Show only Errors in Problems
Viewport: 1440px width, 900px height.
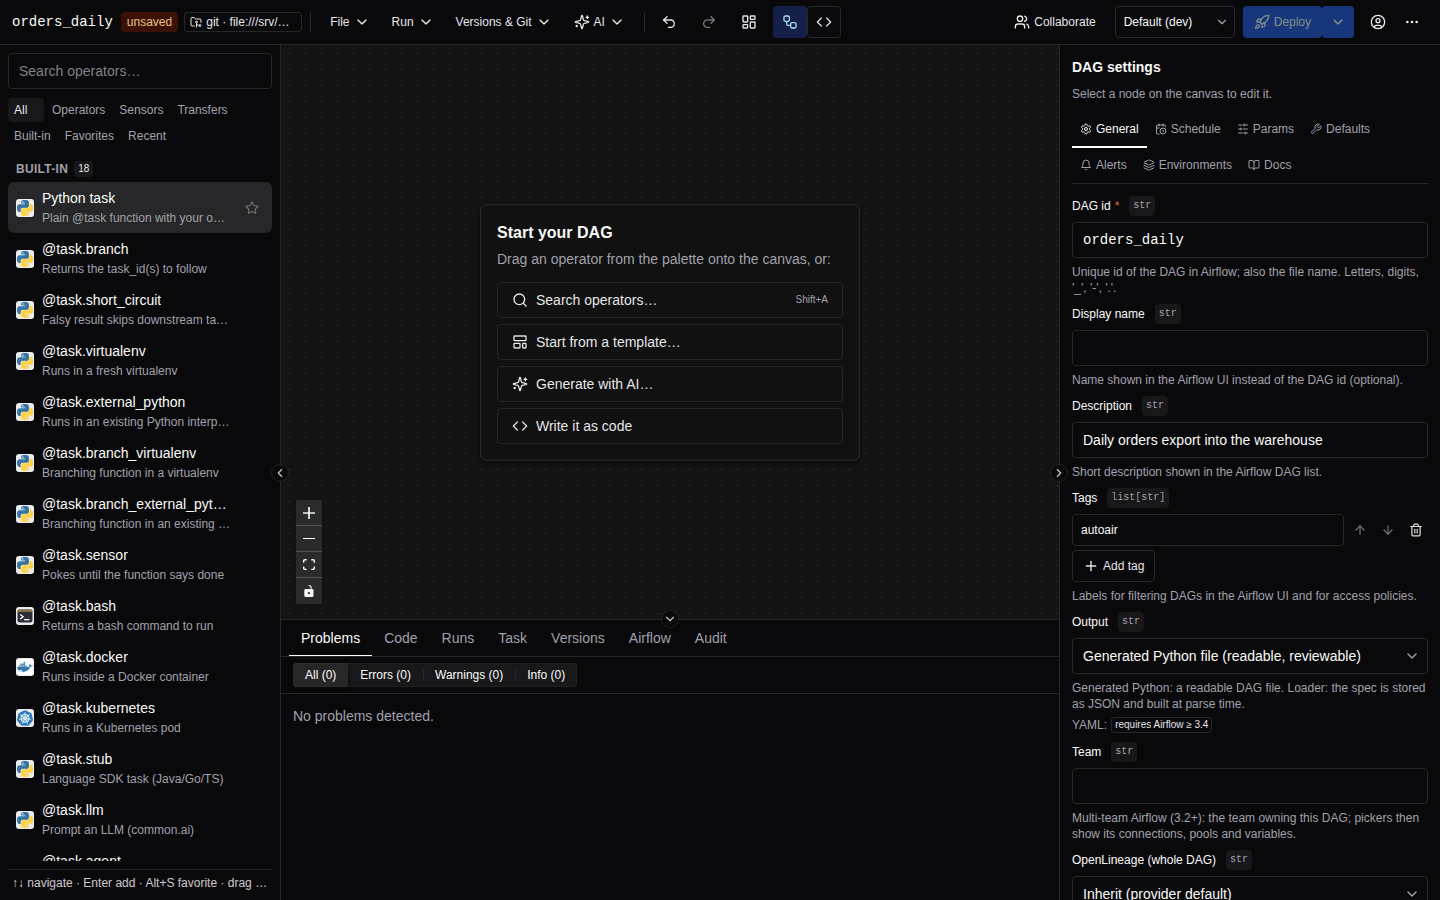pyautogui.click(x=385, y=675)
